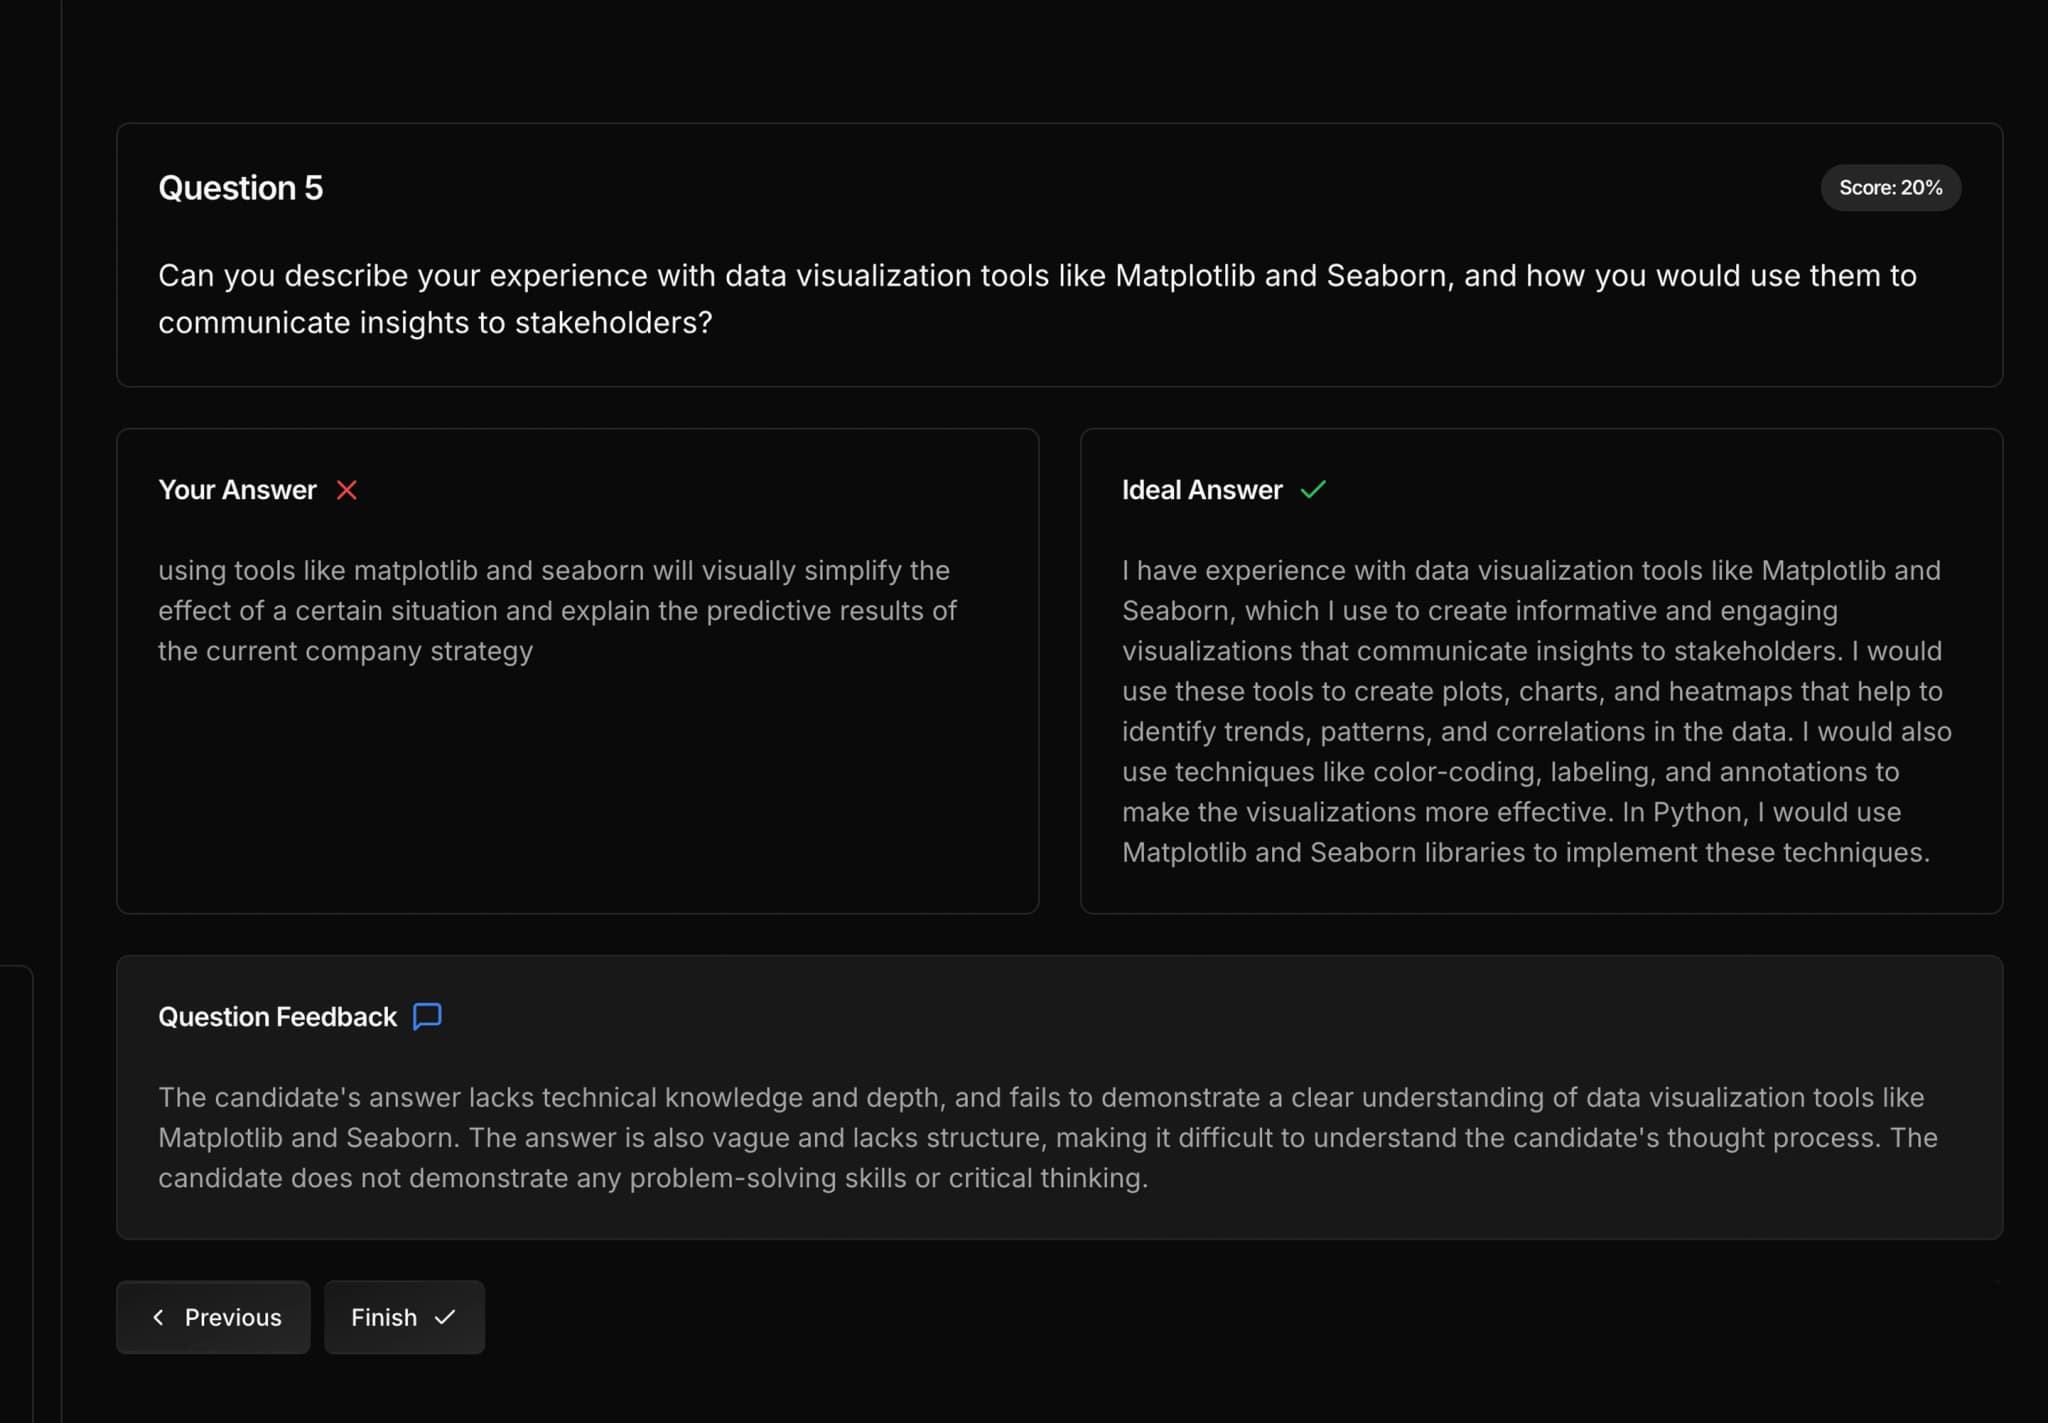Click the checkmark in Finish button
The image size is (2048, 1423).
445,1317
